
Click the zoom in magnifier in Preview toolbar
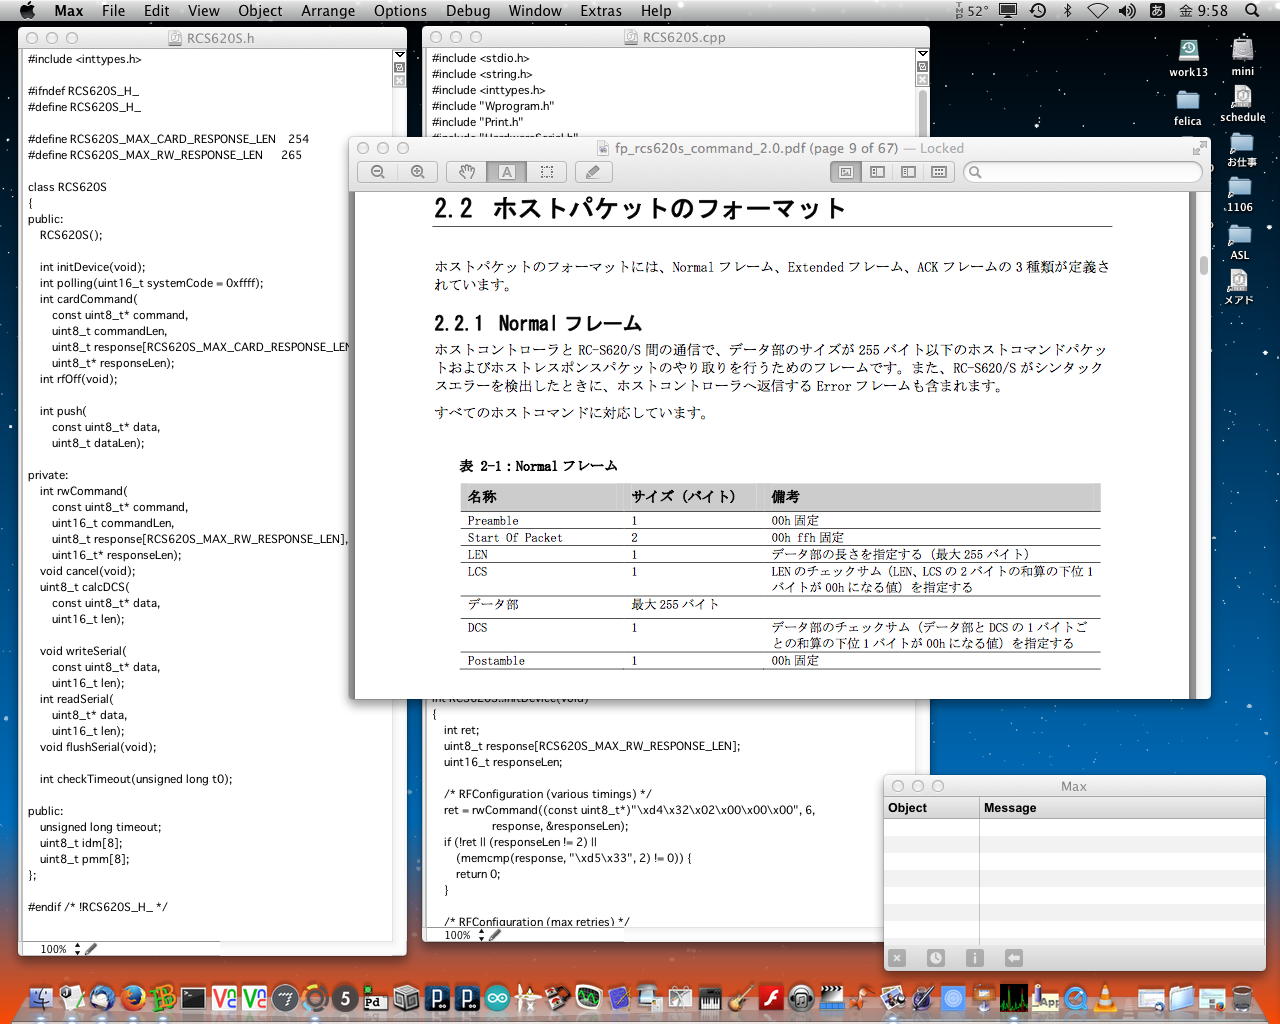click(x=418, y=172)
